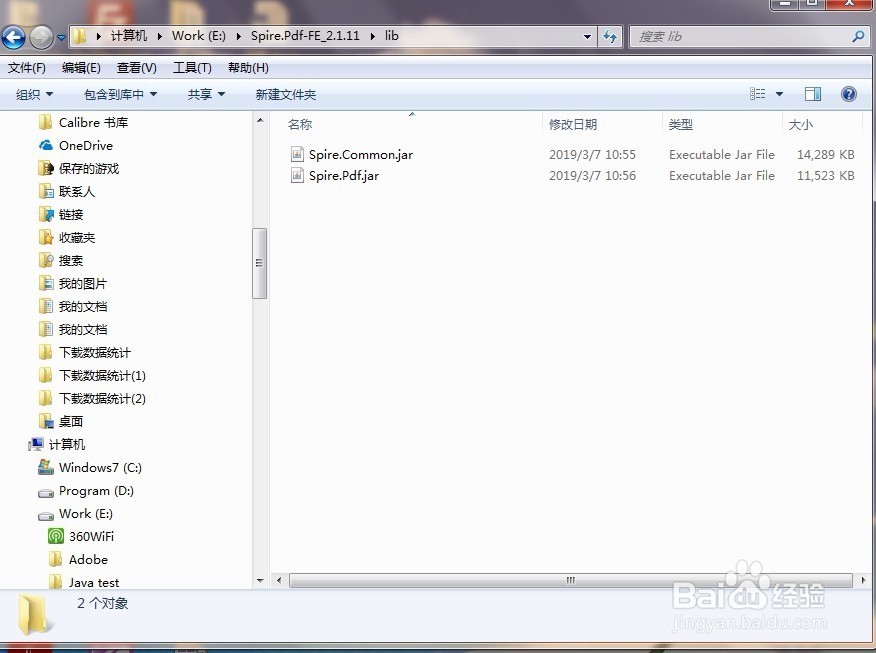Open 桌面 desktop icon in sidebar

pos(46,421)
